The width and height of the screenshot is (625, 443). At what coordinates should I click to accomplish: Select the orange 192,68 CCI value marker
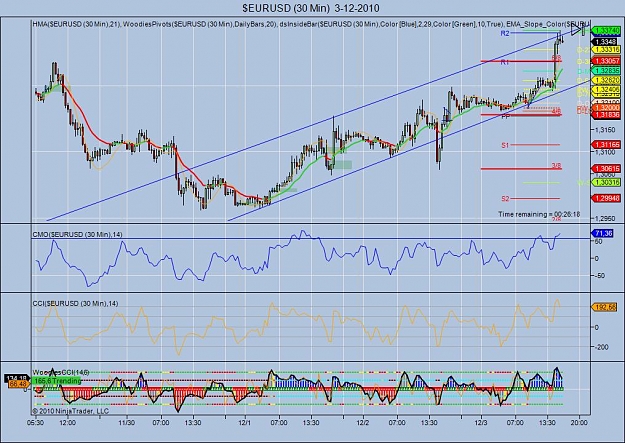coord(604,307)
